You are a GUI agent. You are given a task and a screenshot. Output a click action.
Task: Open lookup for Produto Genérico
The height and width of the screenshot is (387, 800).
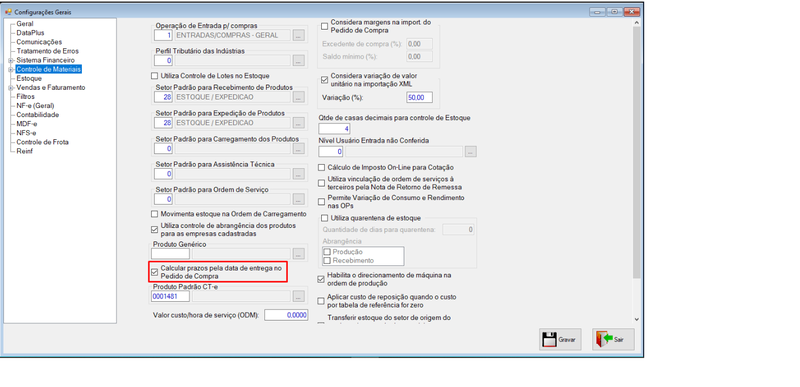pos(299,253)
